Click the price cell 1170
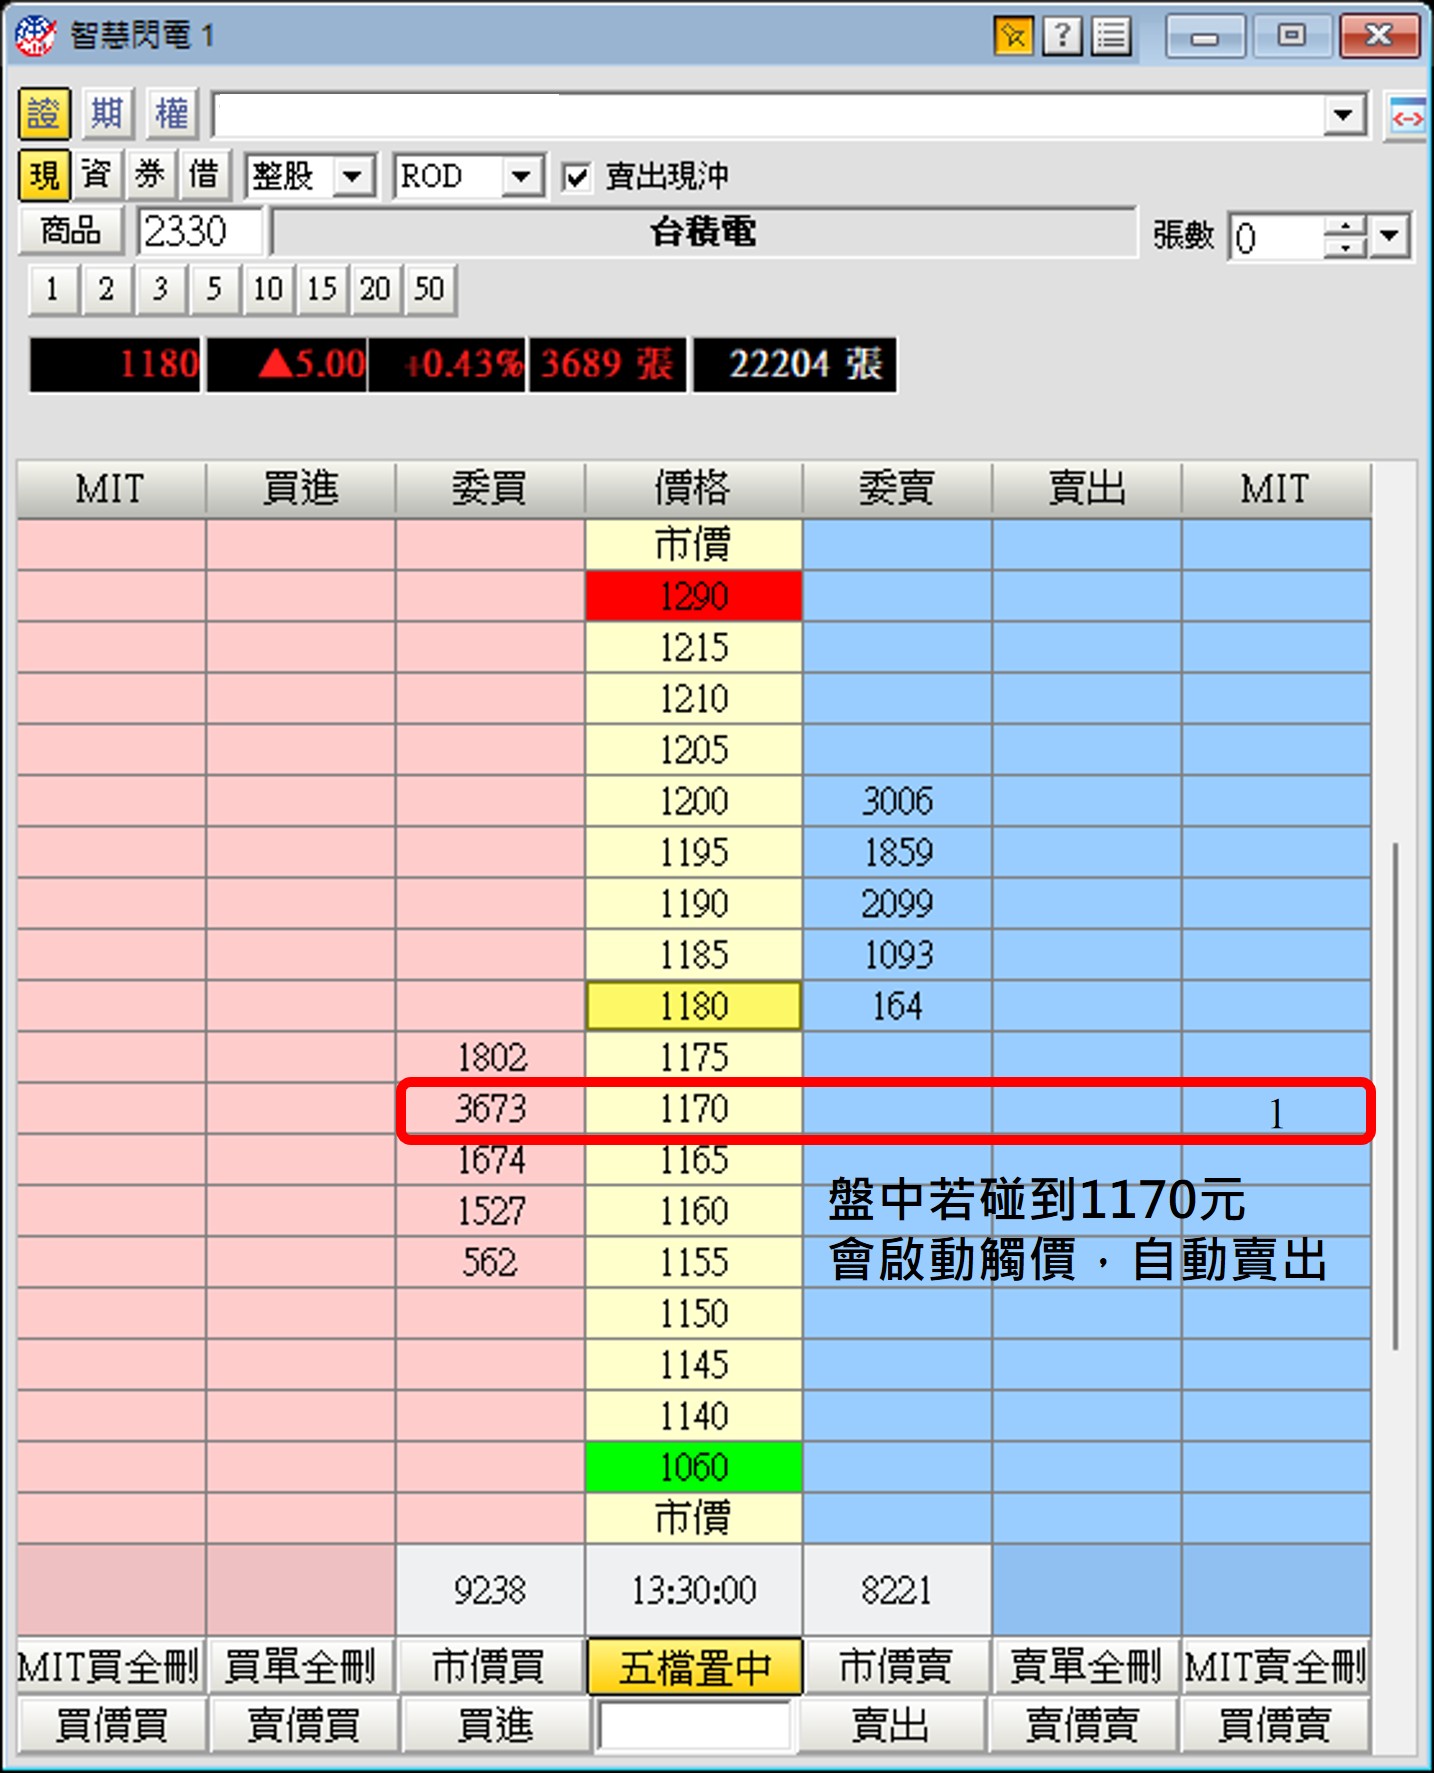The width and height of the screenshot is (1434, 1773). coord(694,1109)
